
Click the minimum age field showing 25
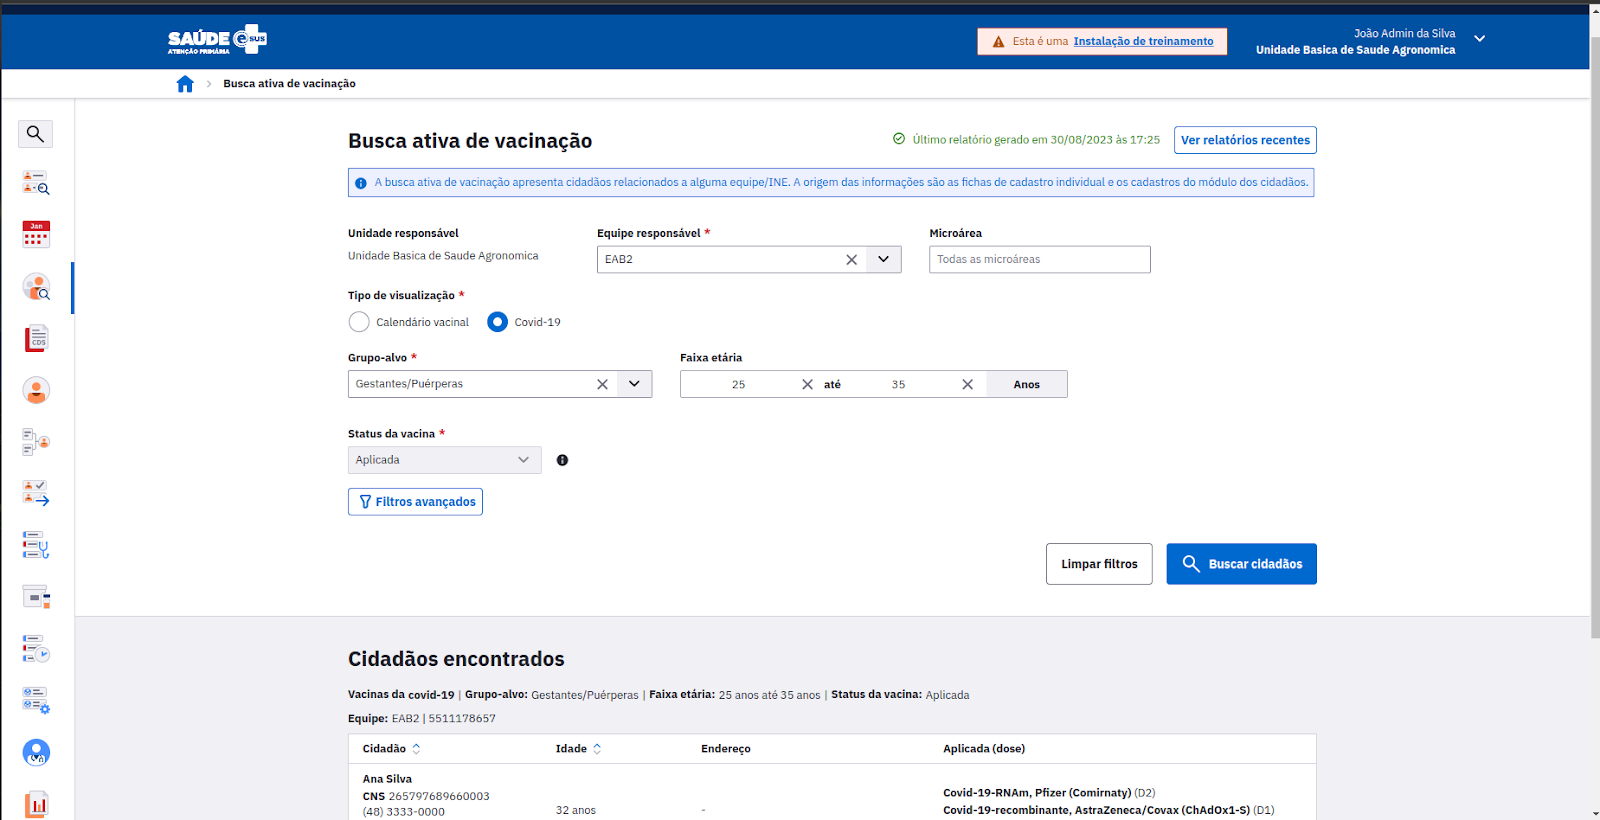pos(738,384)
